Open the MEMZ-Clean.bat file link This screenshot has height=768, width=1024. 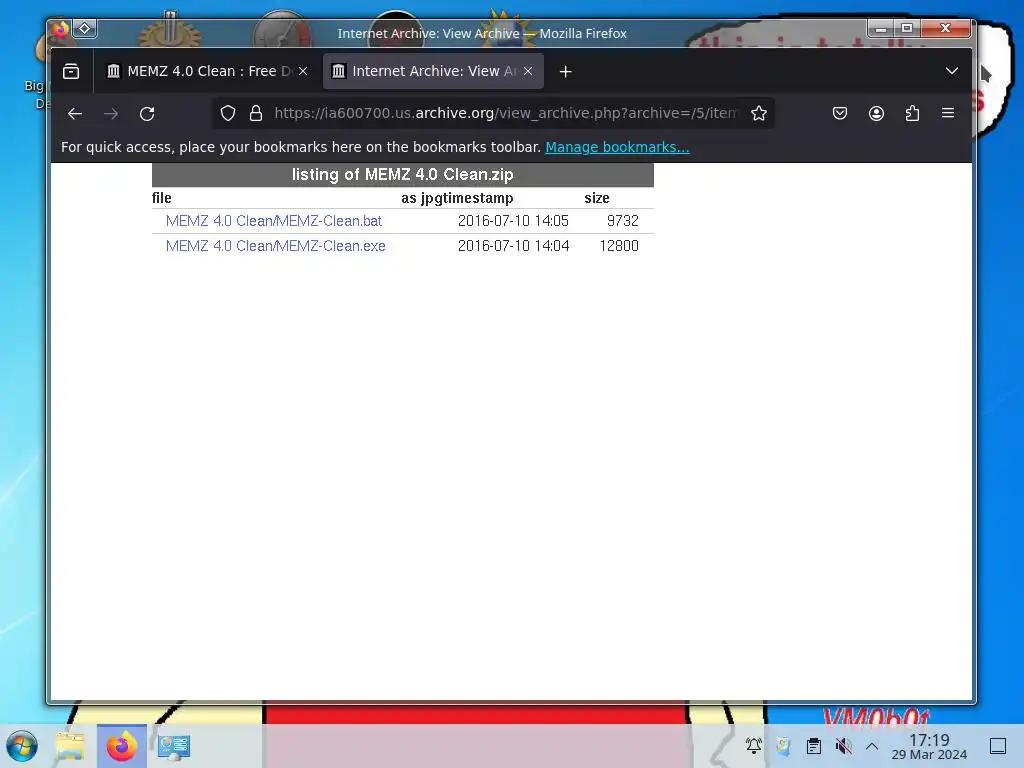(274, 221)
